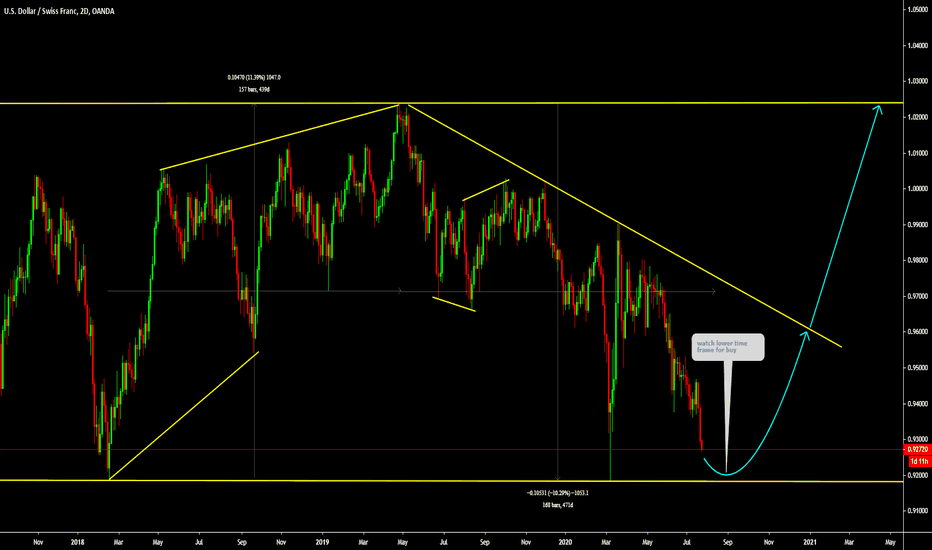Click the 1.04000 price axis label

coord(918,45)
